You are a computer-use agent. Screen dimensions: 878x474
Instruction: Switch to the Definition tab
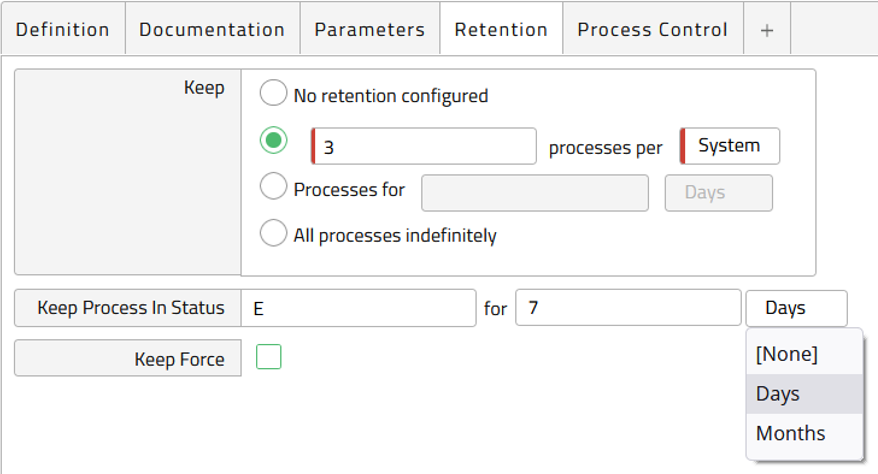coord(63,30)
